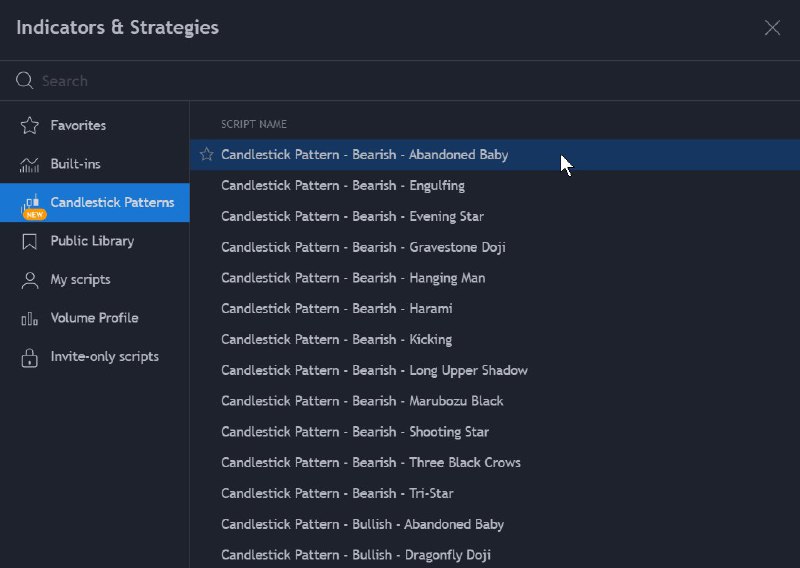Add the Bearish Evening Star pattern

pos(495,216)
